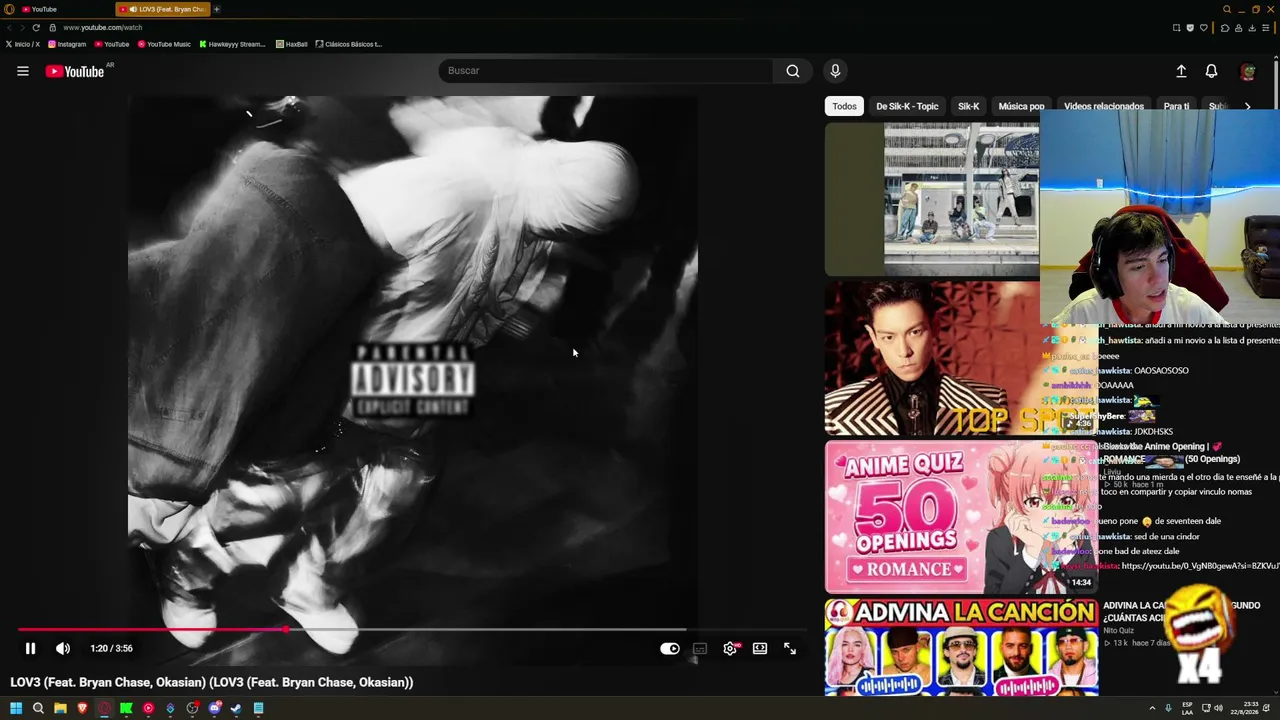Mute the video volume
This screenshot has width=1280, height=720.
63,649
